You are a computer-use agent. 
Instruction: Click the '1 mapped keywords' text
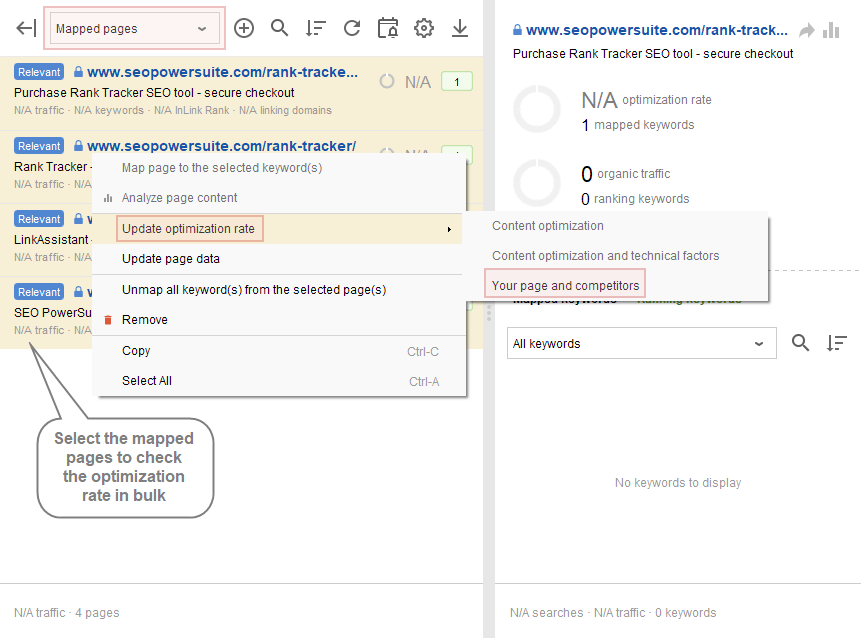click(x=638, y=125)
